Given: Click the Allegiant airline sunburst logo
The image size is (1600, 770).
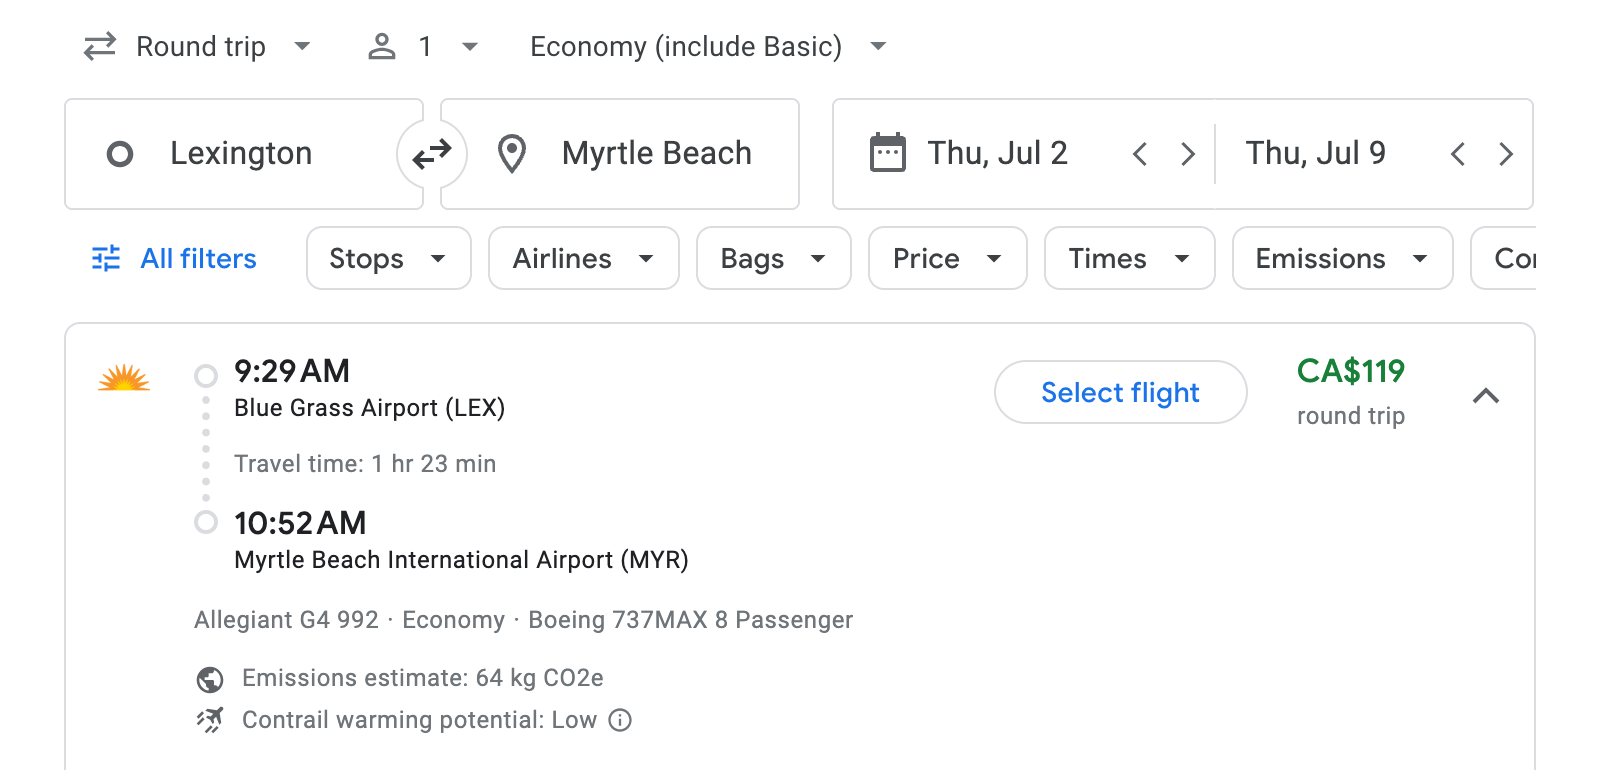Looking at the screenshot, I should tap(123, 378).
